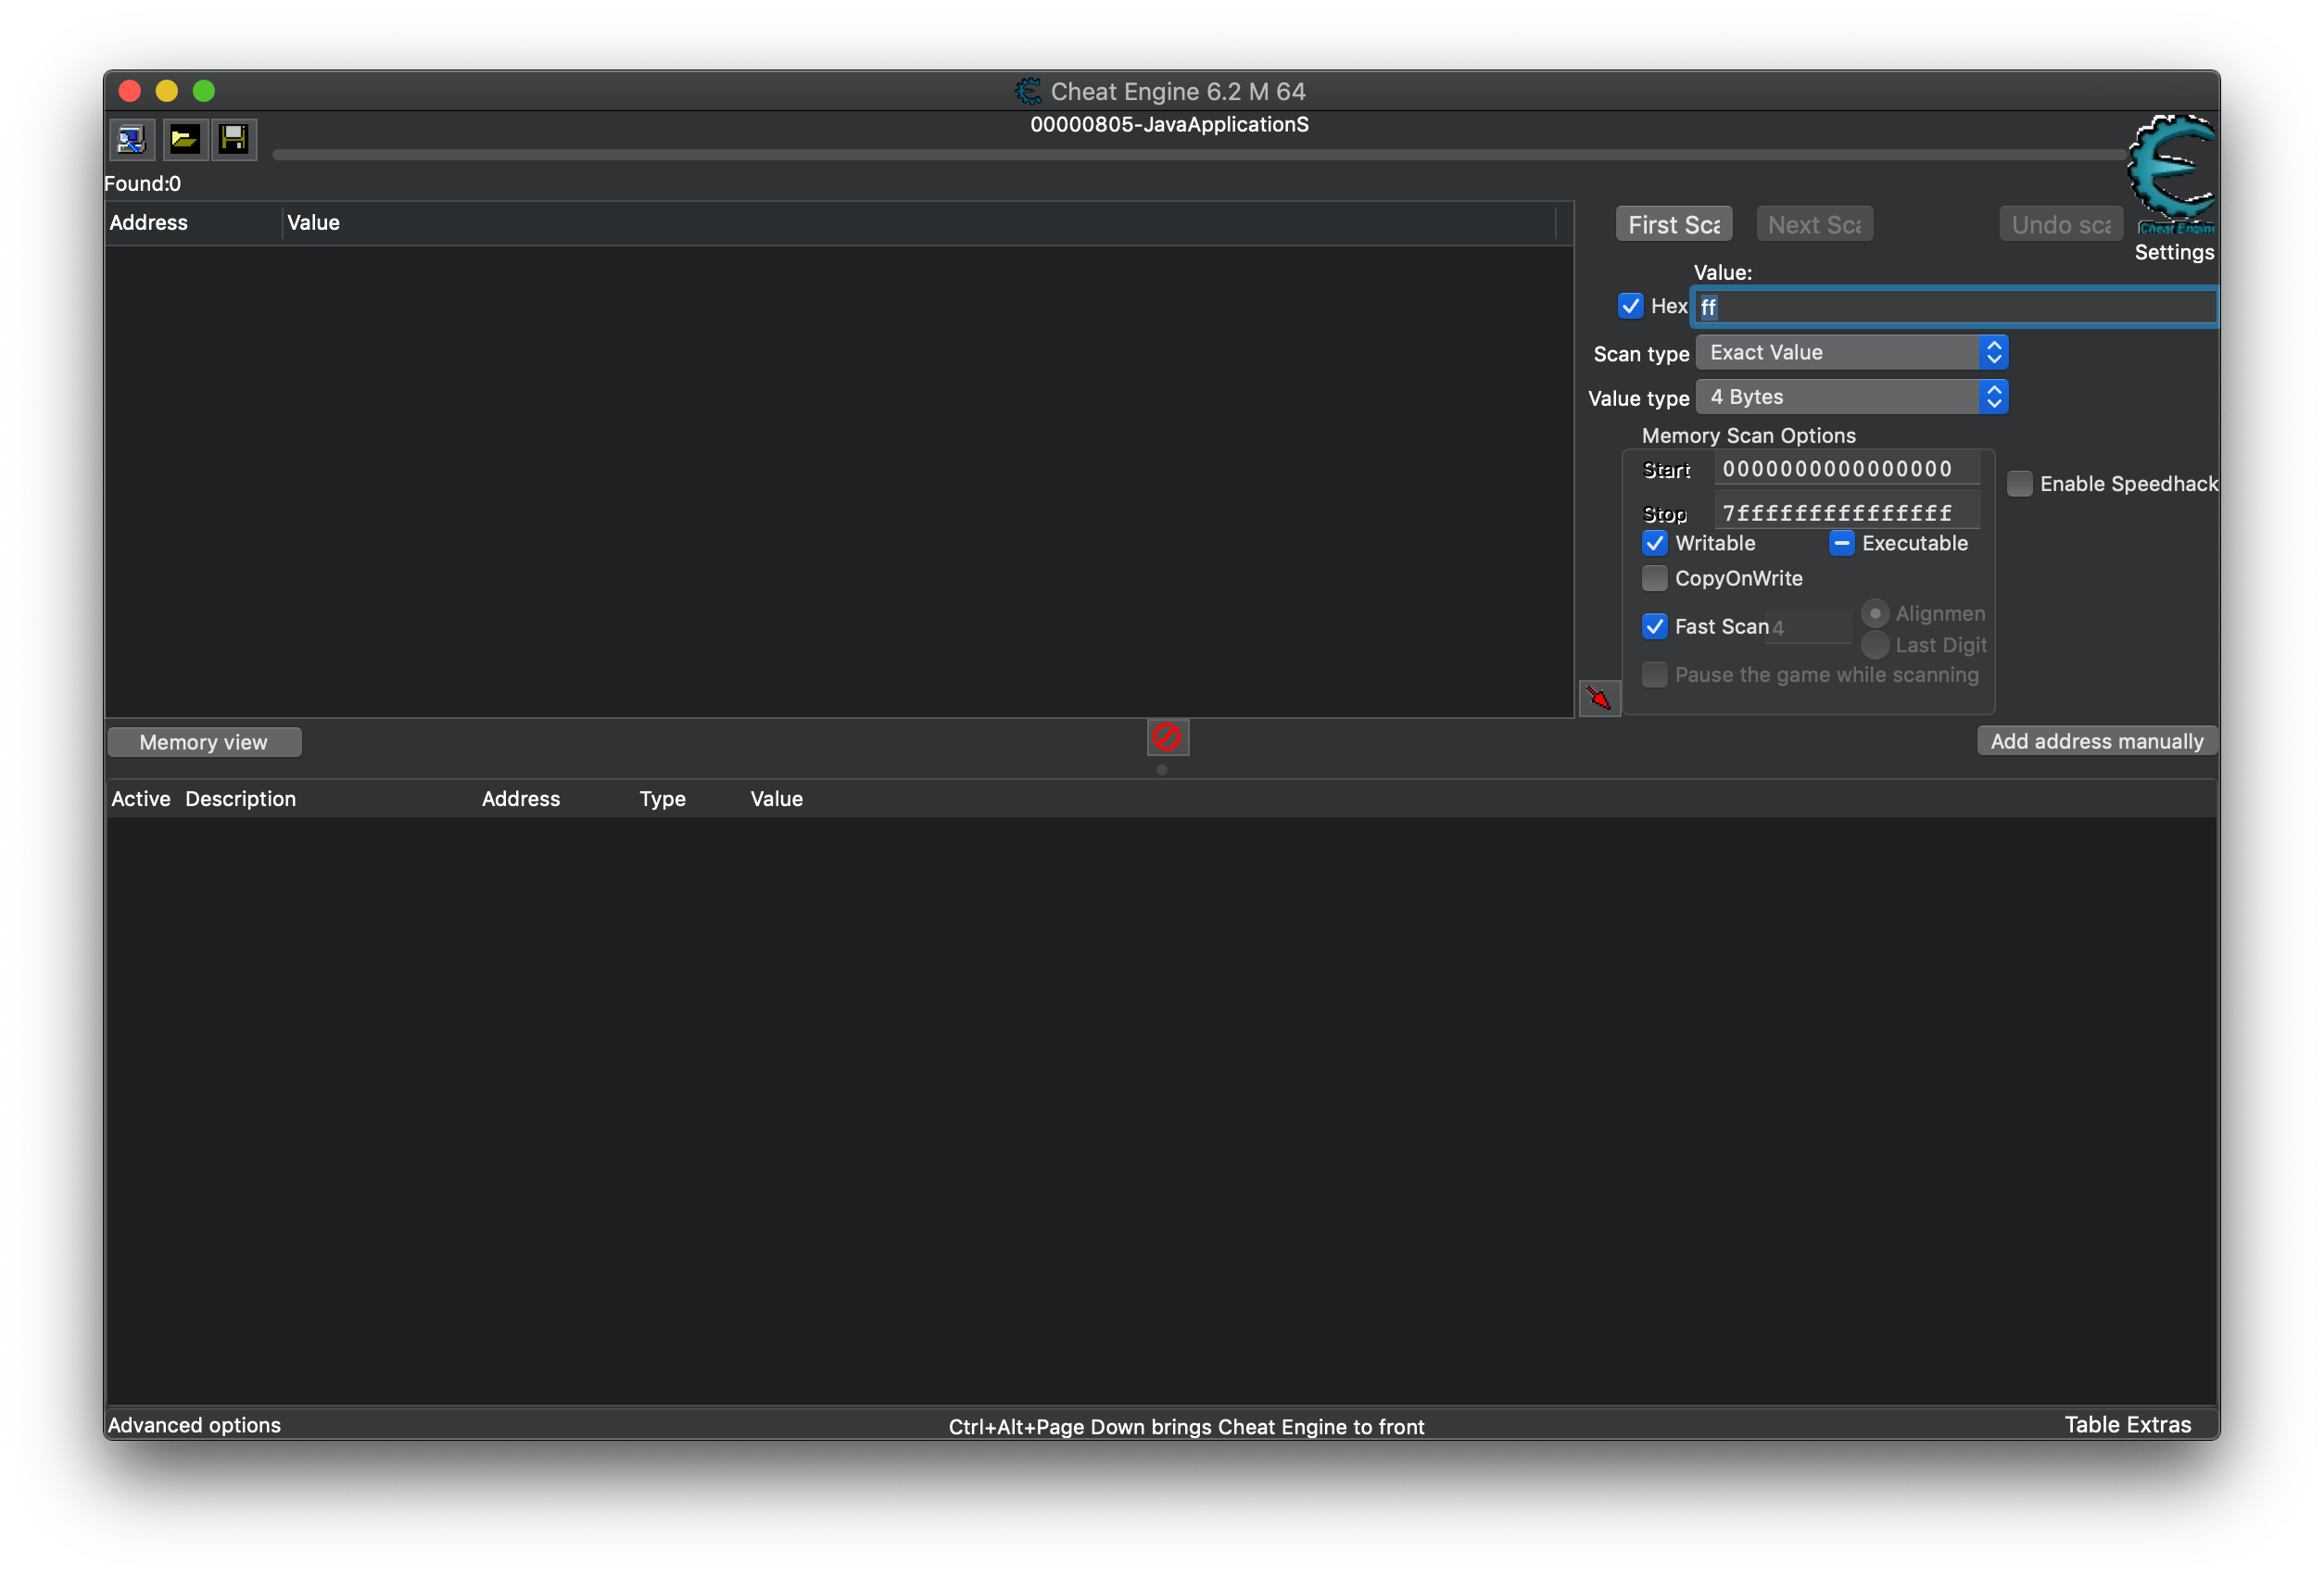Enable CopyOnWrite checkbox
The width and height of the screenshot is (2324, 1577).
click(x=1654, y=578)
